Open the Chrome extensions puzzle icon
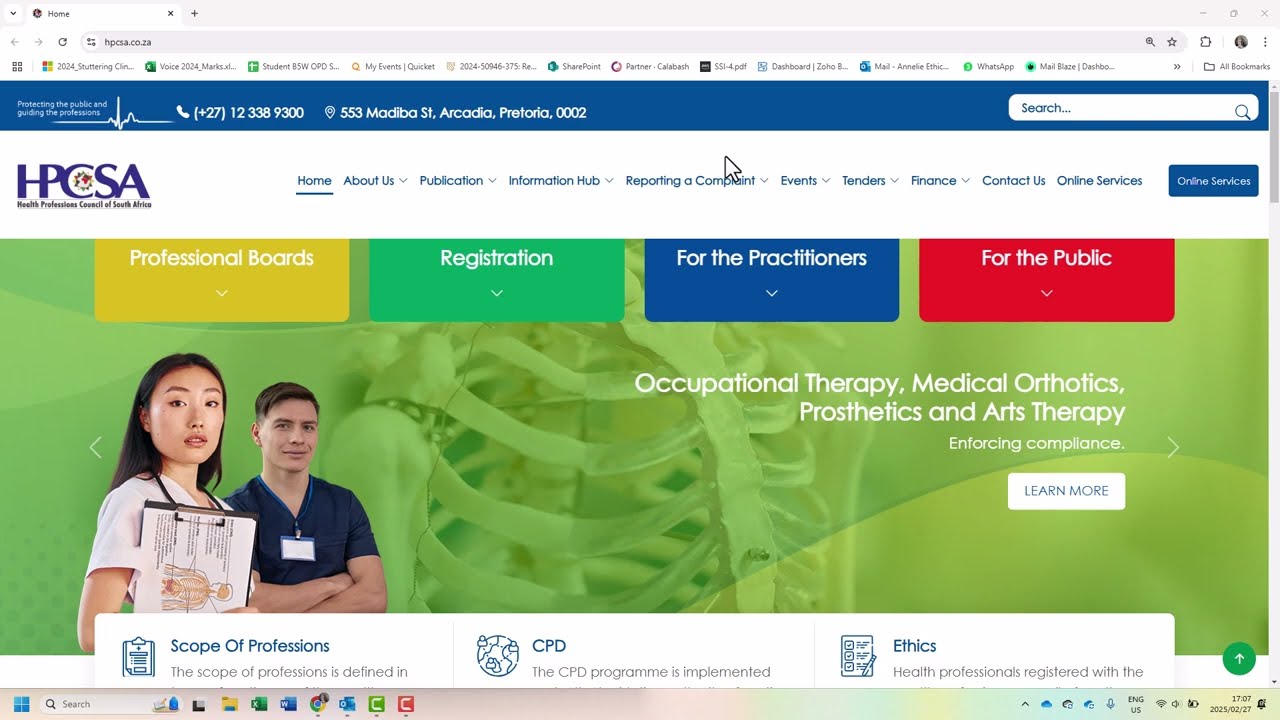 1205,42
